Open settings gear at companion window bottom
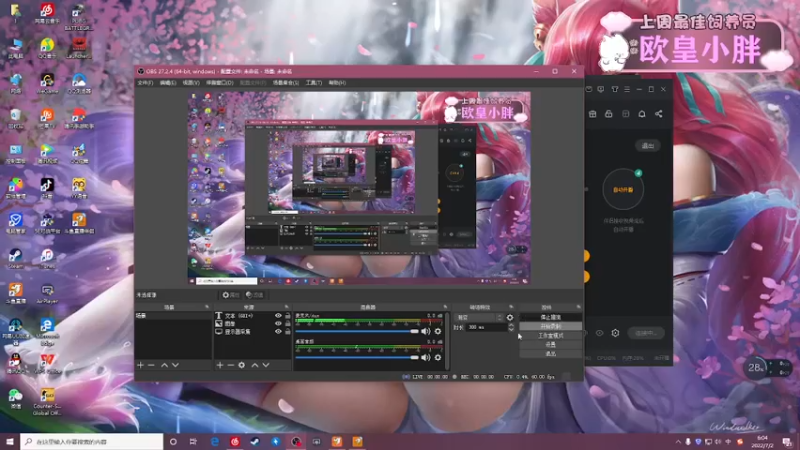 pyautogui.click(x=615, y=333)
